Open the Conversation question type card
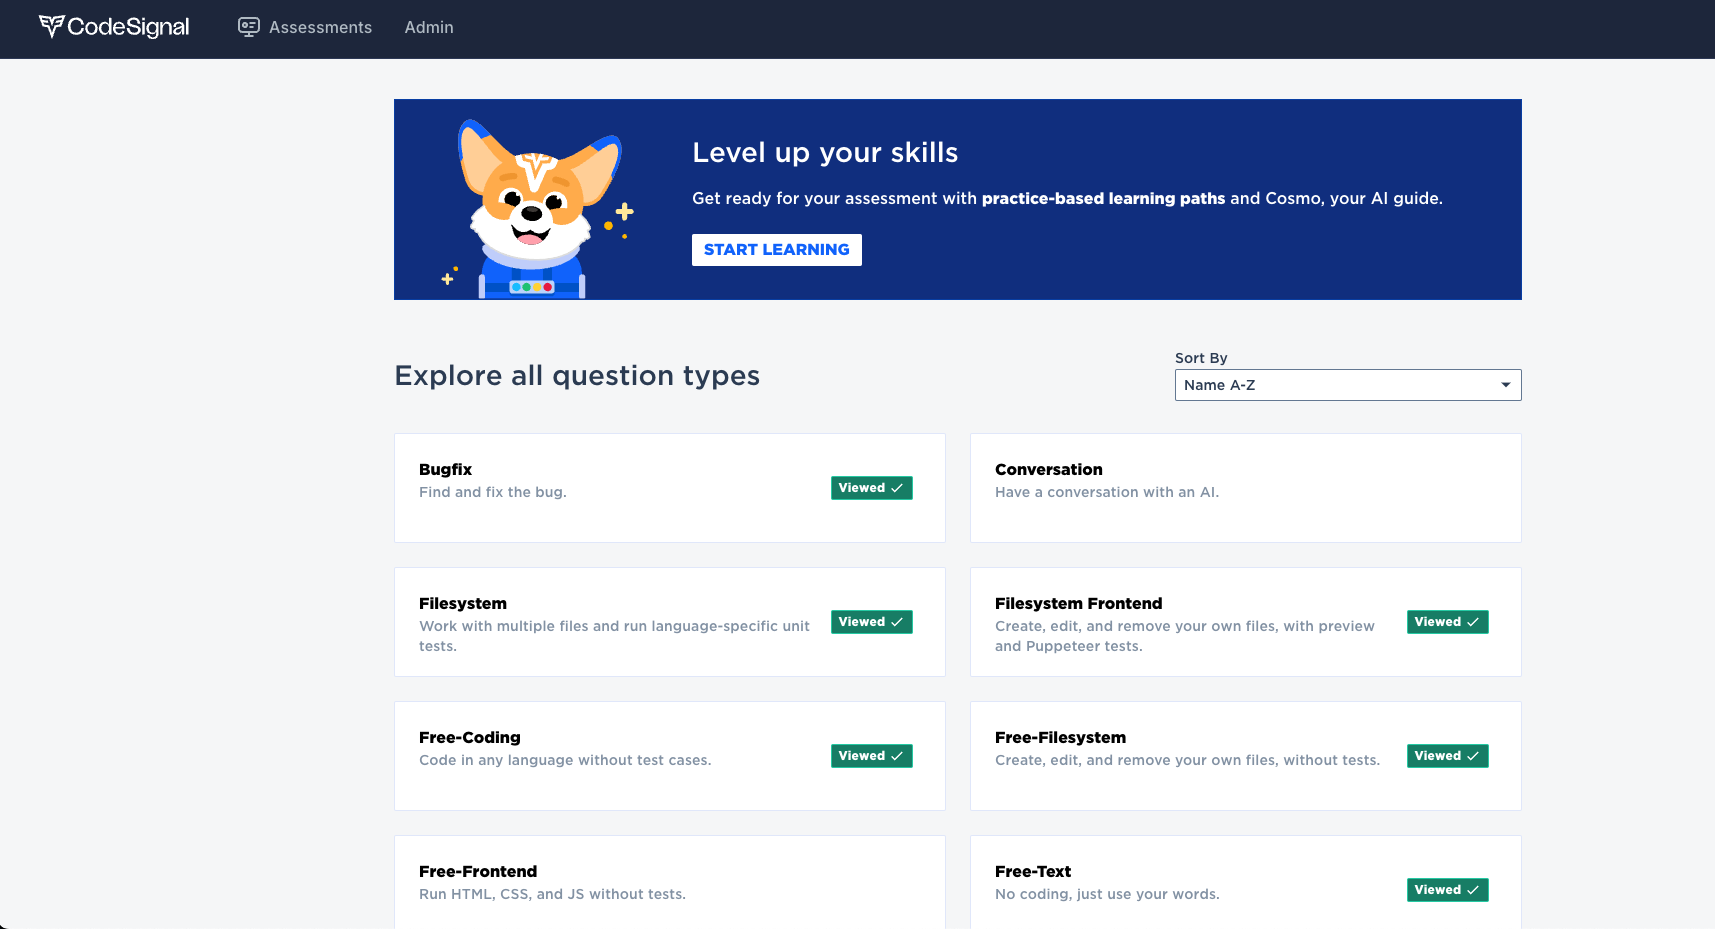Viewport: 1715px width, 929px height. point(1048,470)
